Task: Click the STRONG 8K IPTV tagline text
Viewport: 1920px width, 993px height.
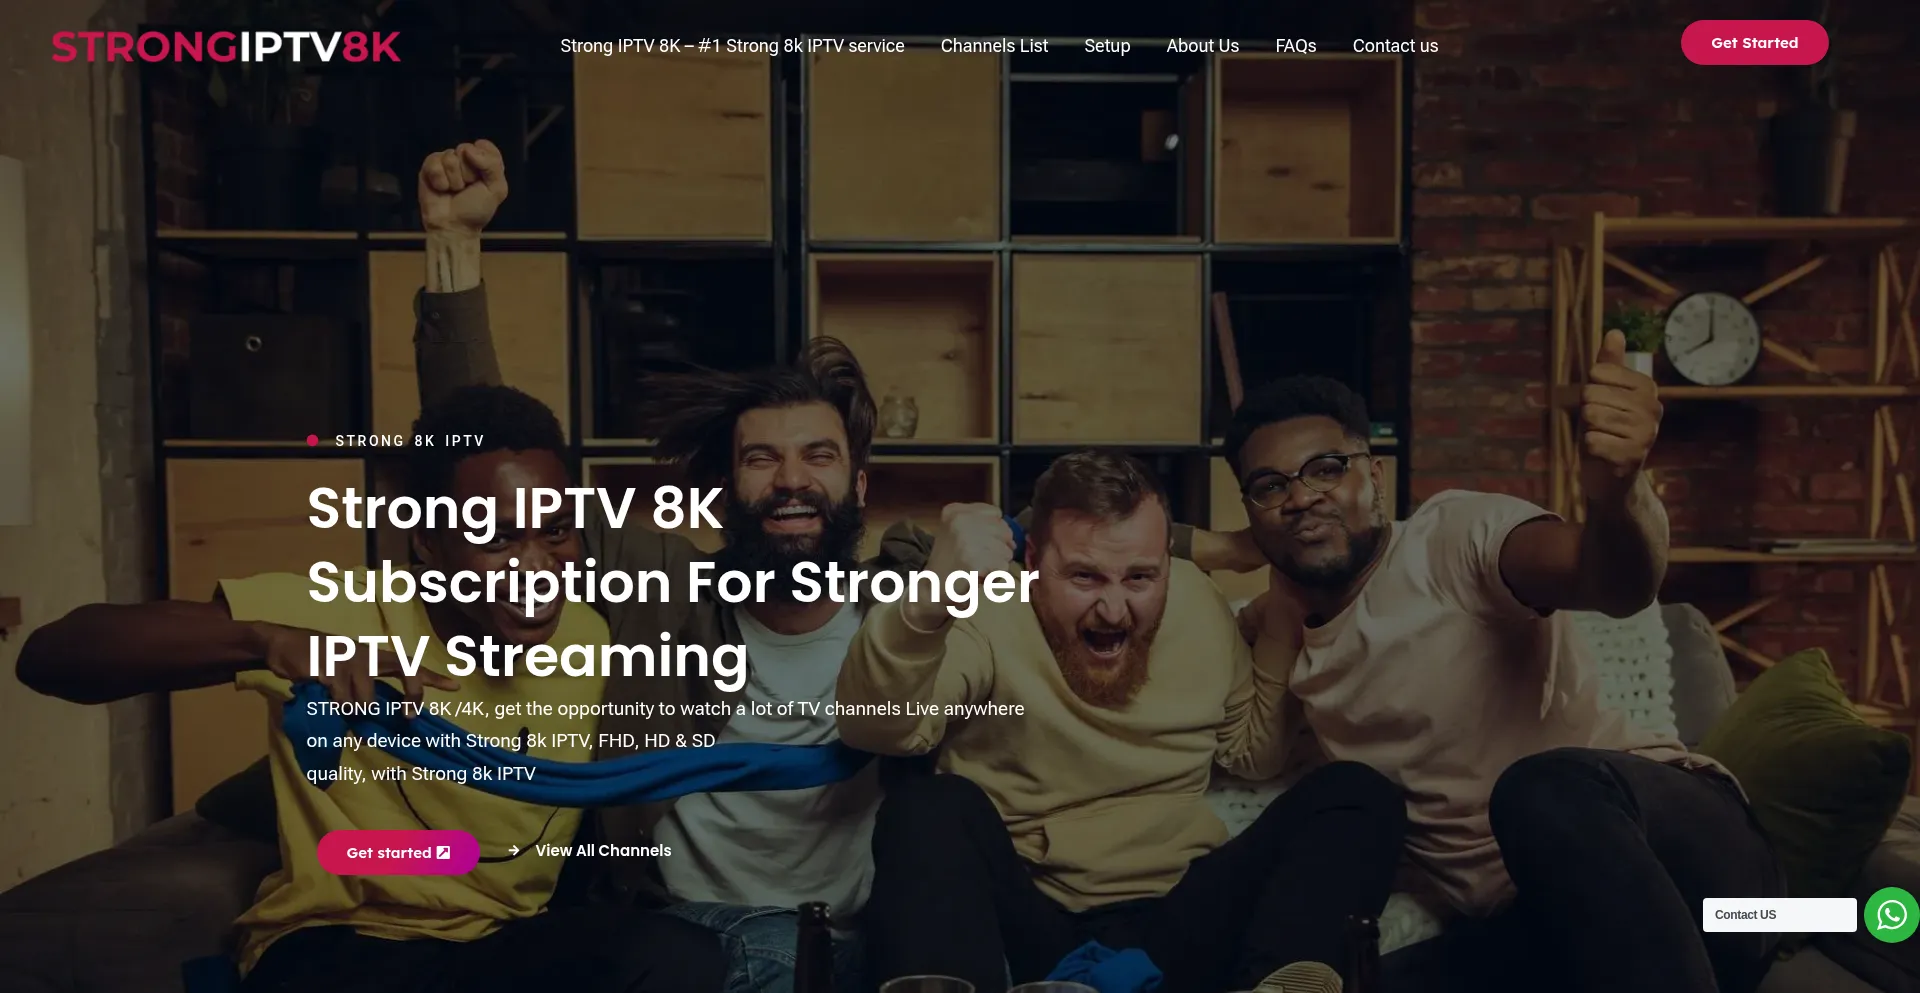Action: 410,441
